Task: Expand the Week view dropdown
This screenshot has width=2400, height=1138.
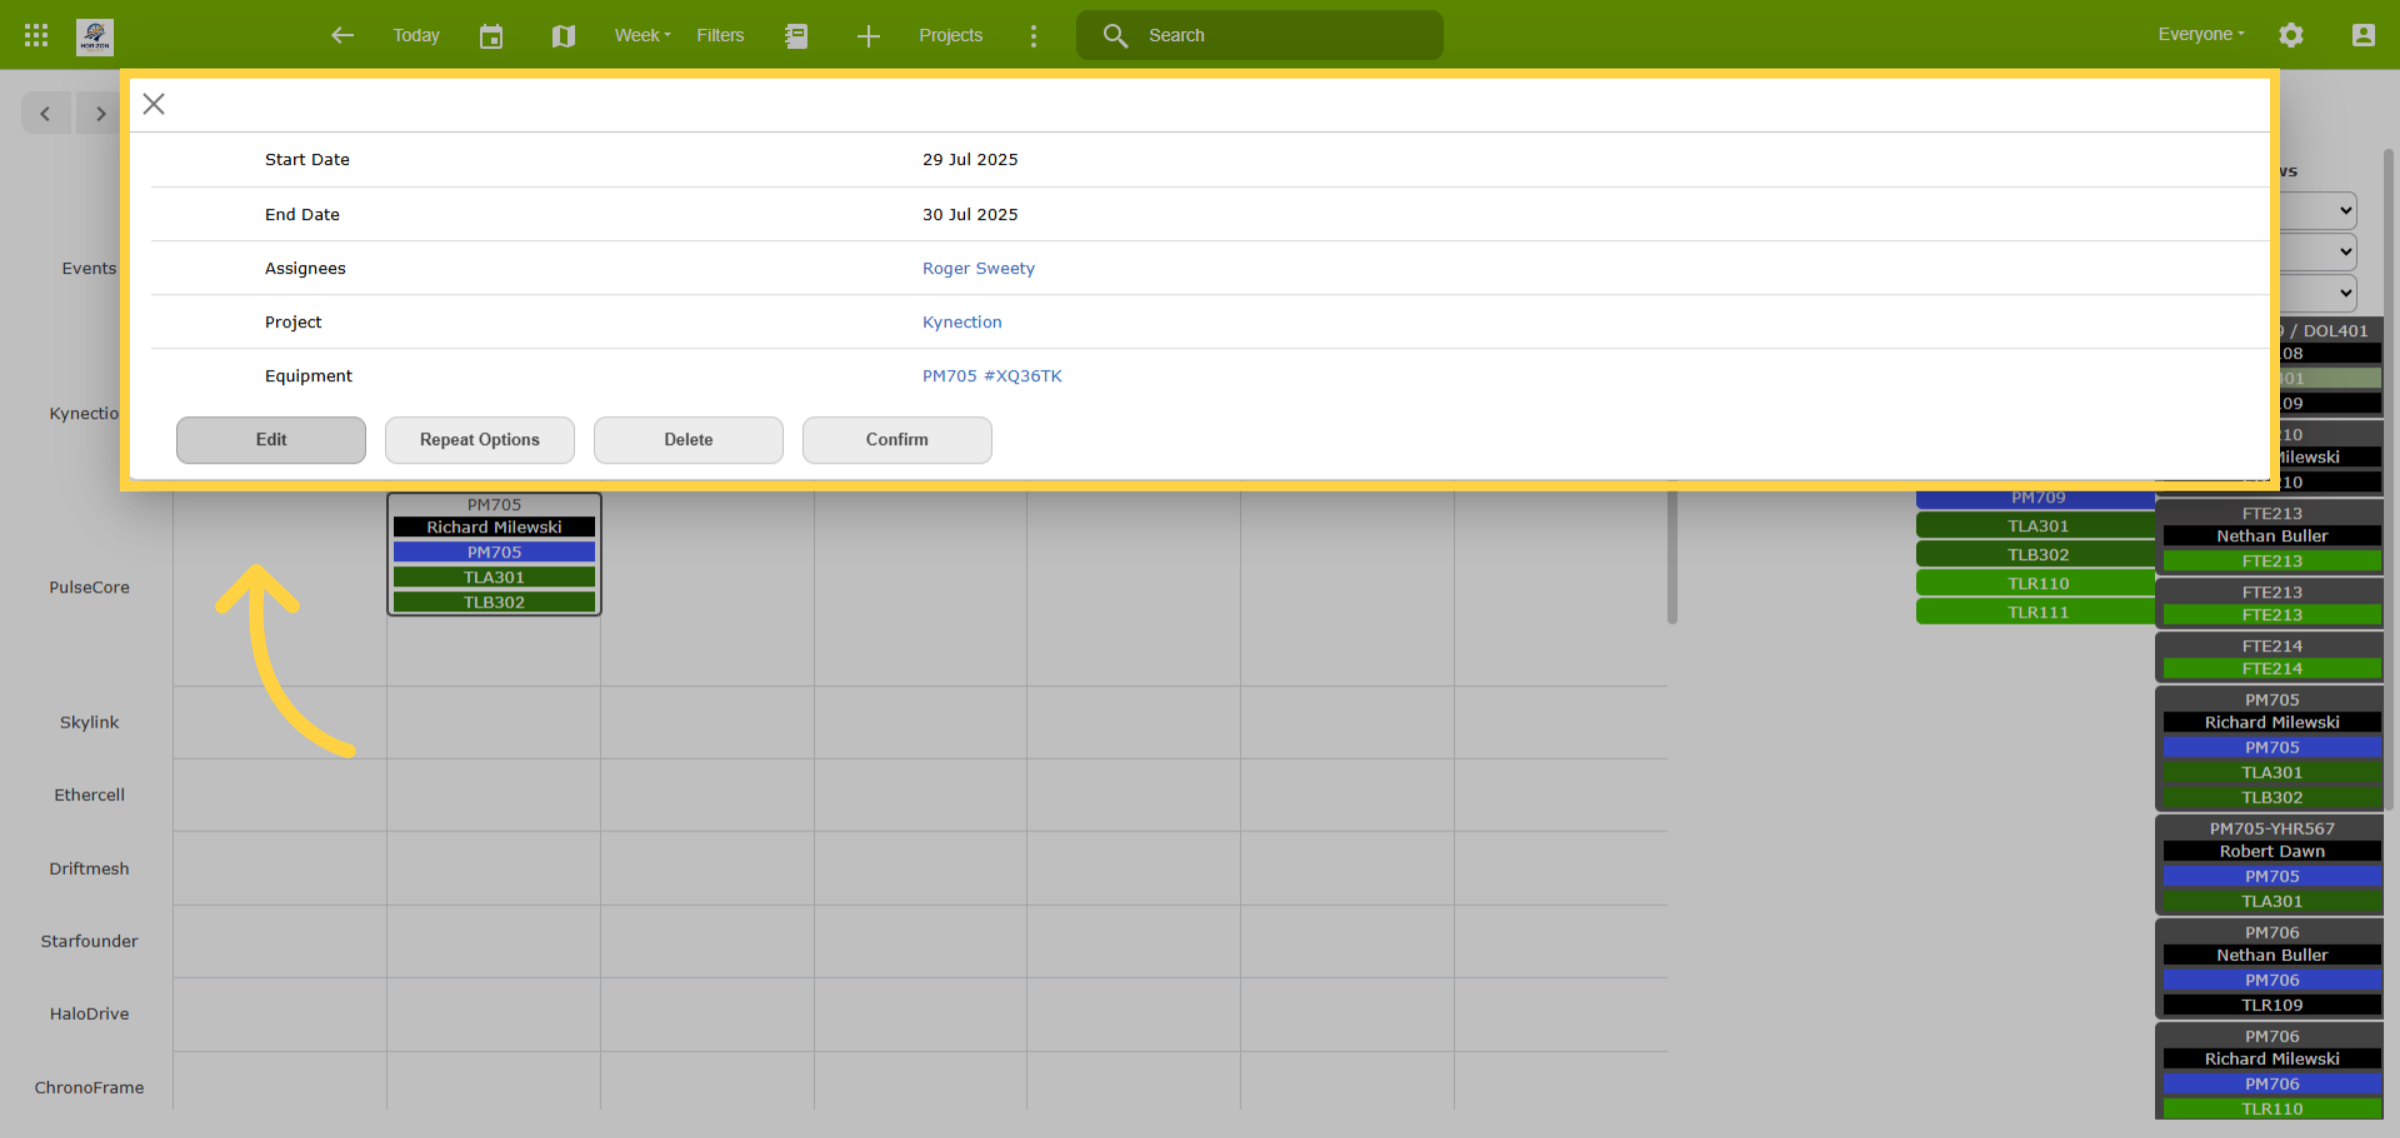Action: click(x=642, y=35)
